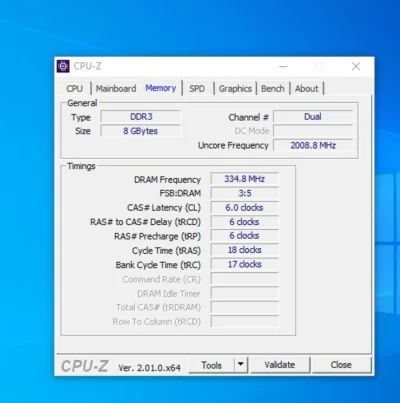Screen dimensions: 400x403
Task: Click the CPU-Z title bar text
Action: pos(87,66)
